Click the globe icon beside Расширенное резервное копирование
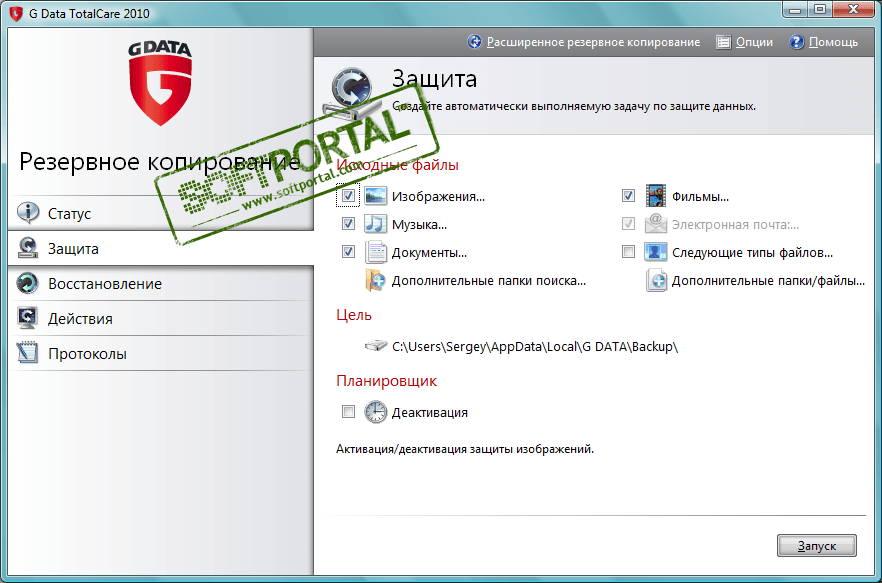 point(474,42)
